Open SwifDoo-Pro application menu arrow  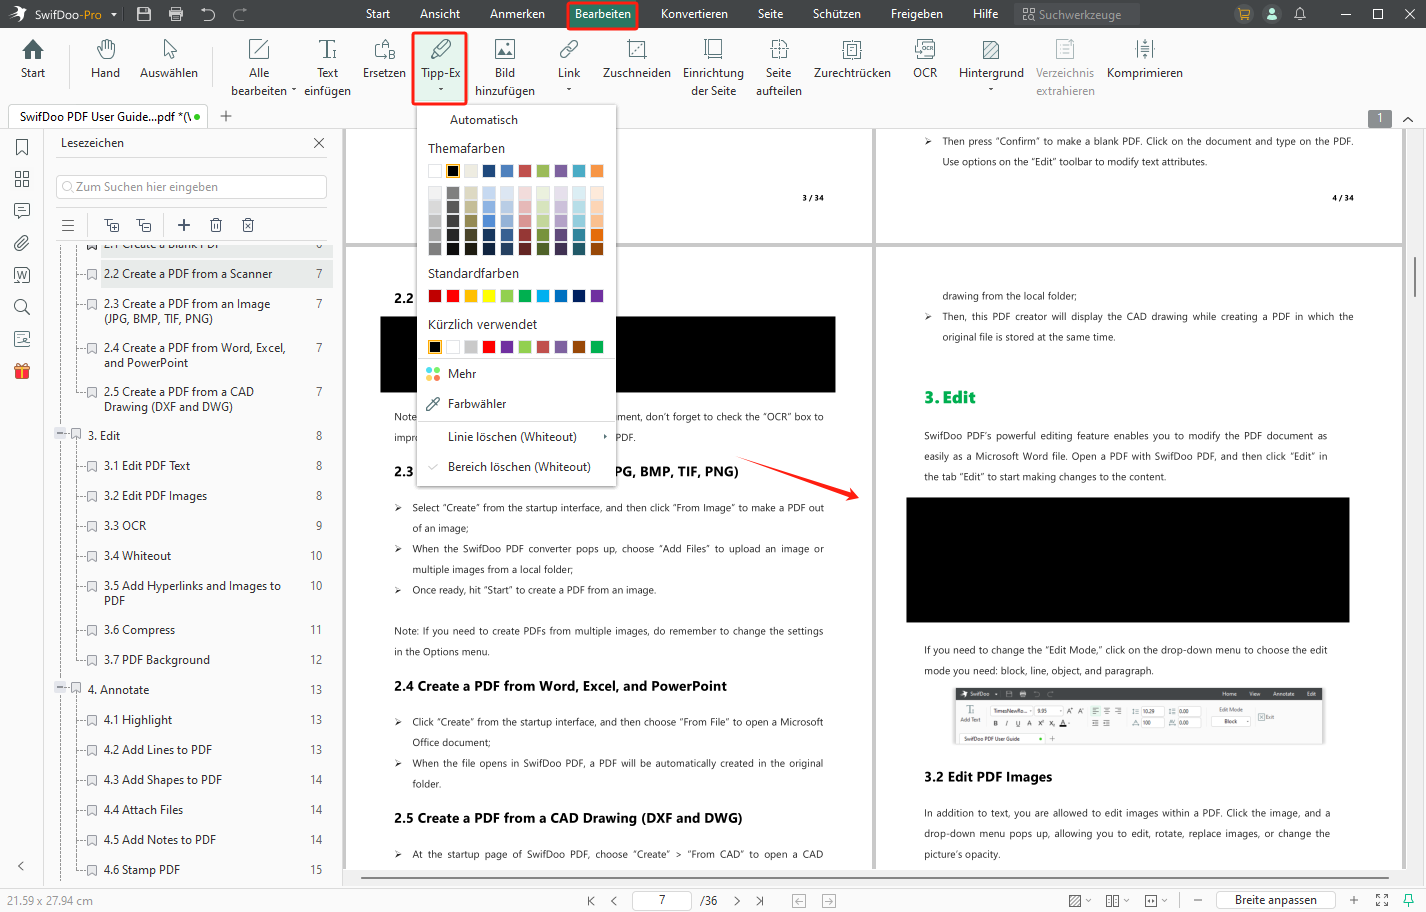point(114,15)
